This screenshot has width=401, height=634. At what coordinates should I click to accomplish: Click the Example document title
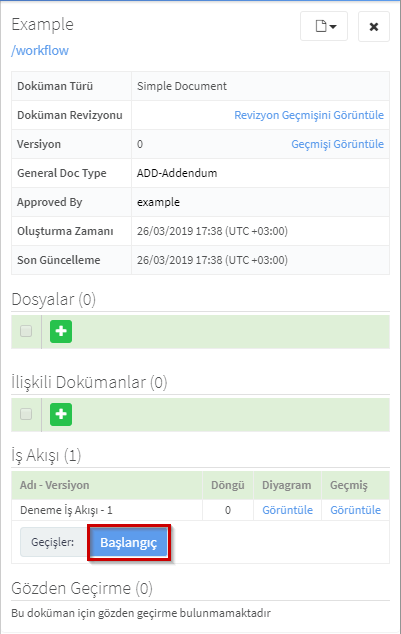[42, 25]
